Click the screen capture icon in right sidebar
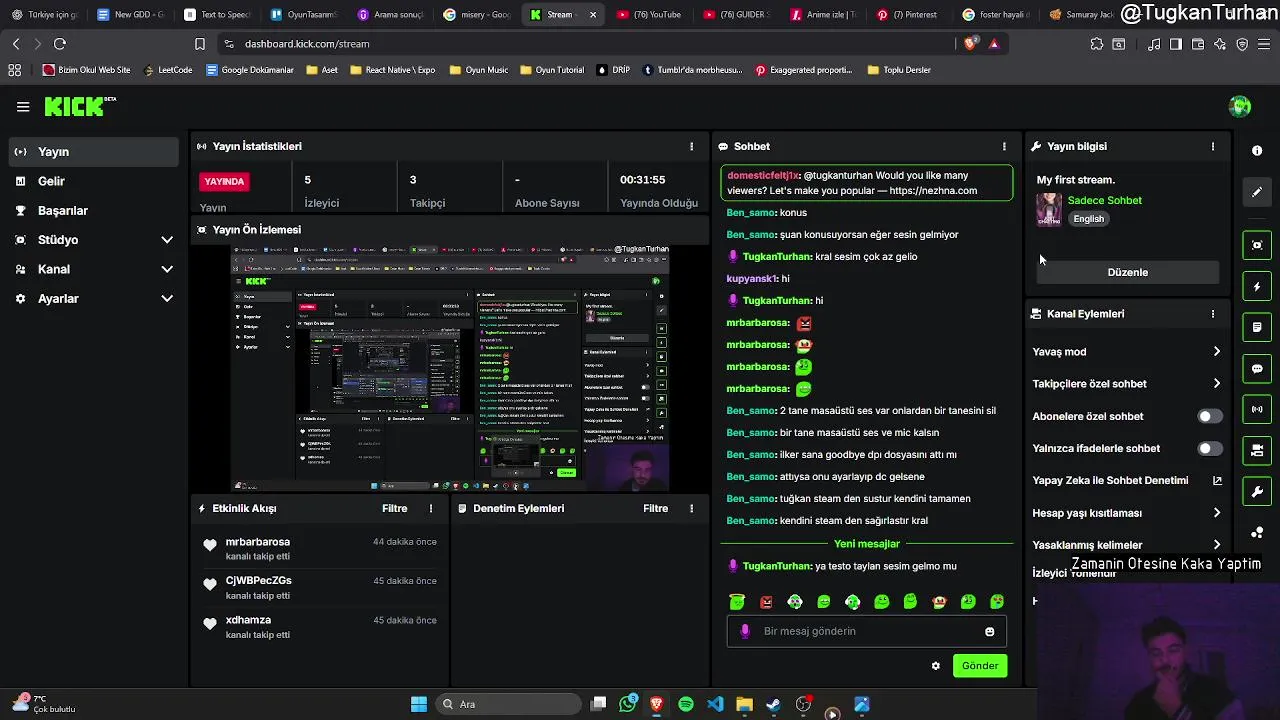 [x=1257, y=245]
